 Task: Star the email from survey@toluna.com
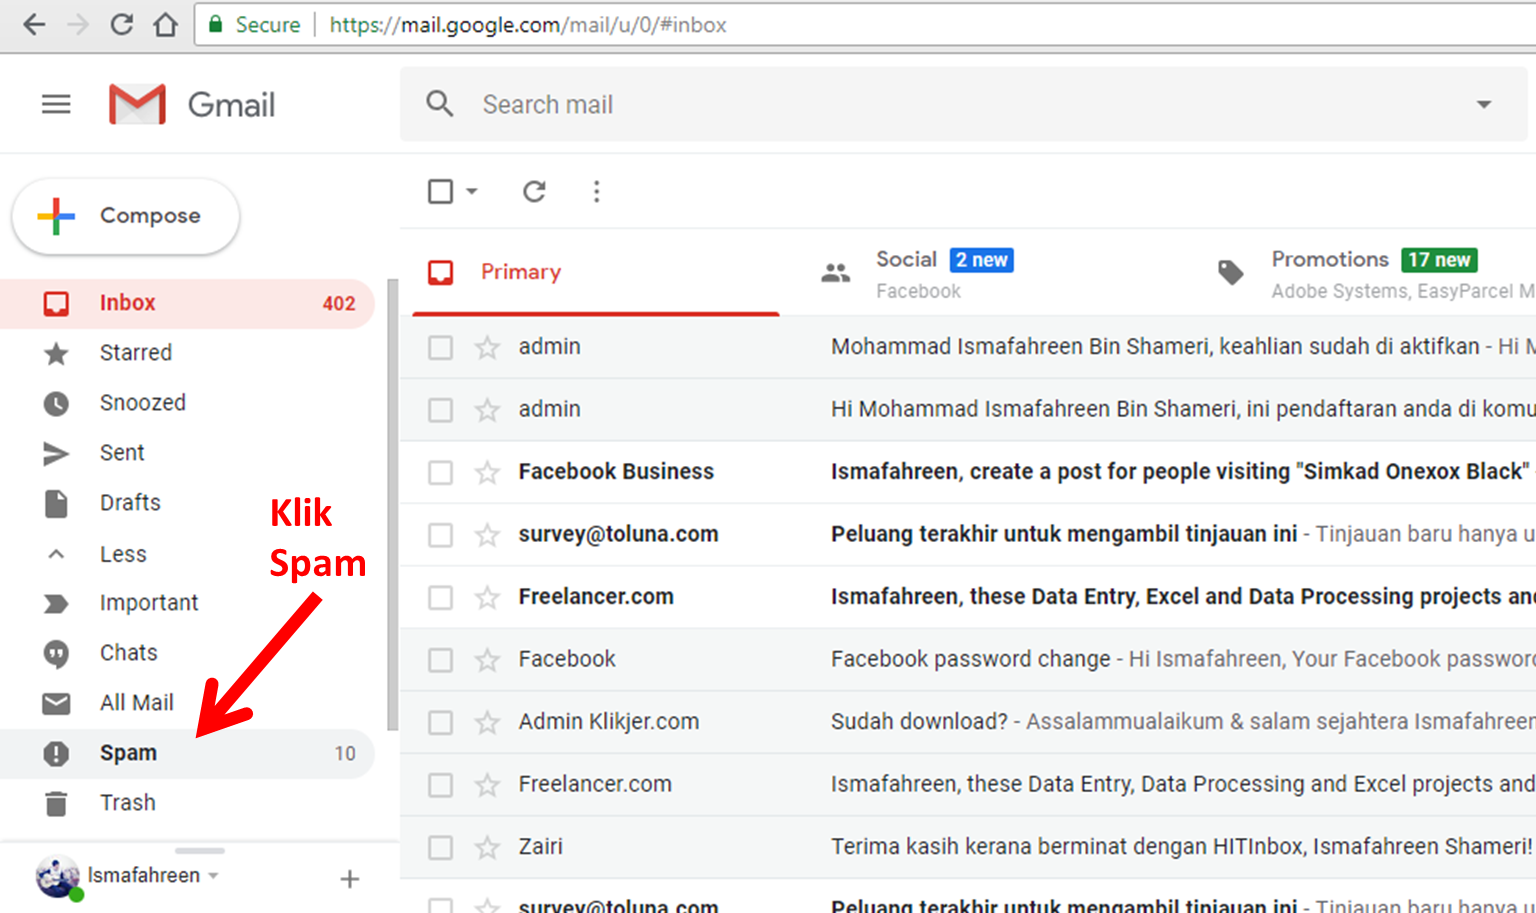click(x=487, y=534)
